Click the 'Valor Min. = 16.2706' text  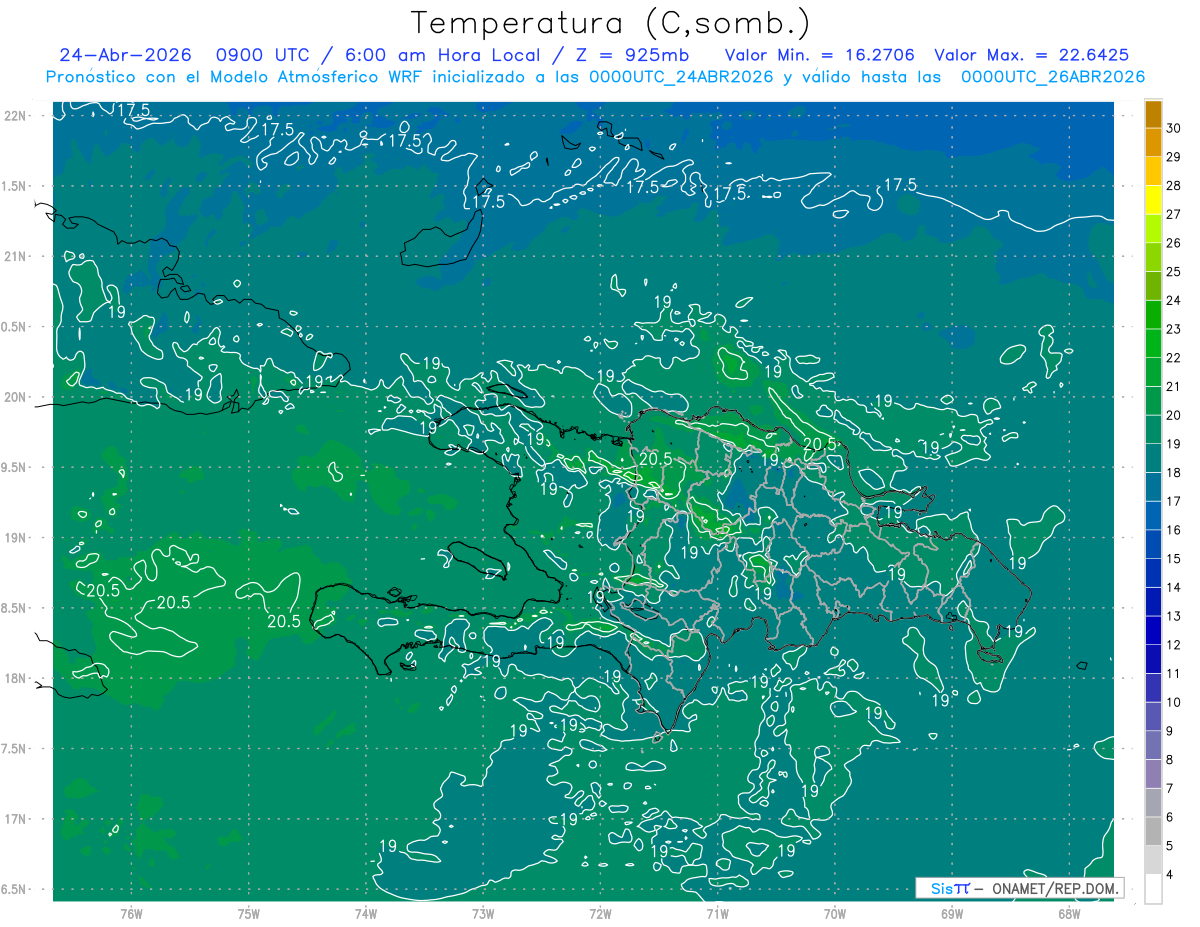819,55
